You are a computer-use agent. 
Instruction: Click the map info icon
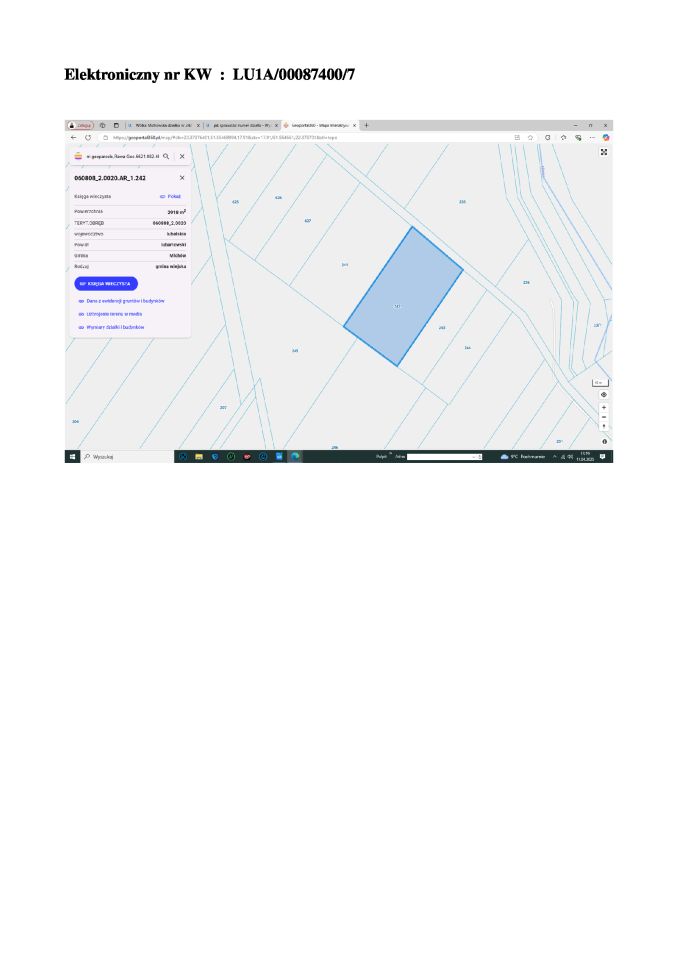coord(605,441)
